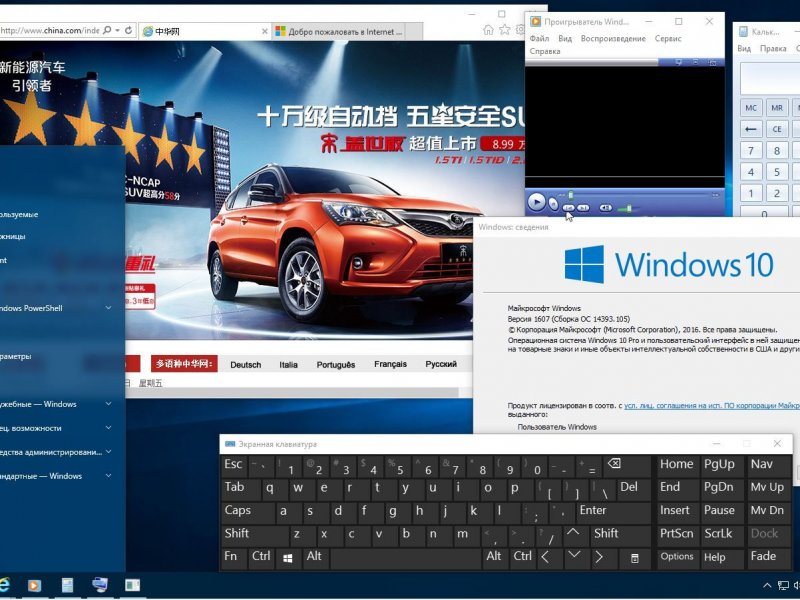
Task: Switch to the 中华网 tab in IE
Action: (204, 31)
